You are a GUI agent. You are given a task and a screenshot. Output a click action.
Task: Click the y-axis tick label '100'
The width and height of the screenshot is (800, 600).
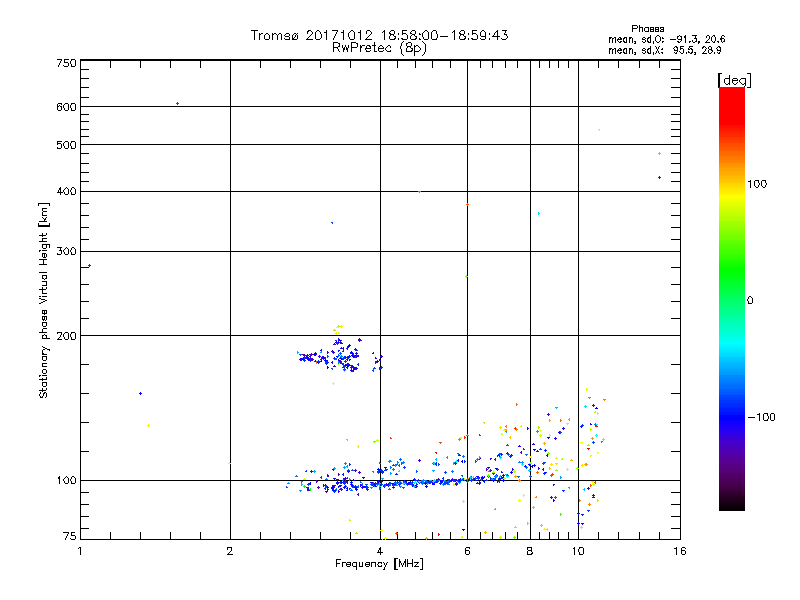(x=67, y=480)
